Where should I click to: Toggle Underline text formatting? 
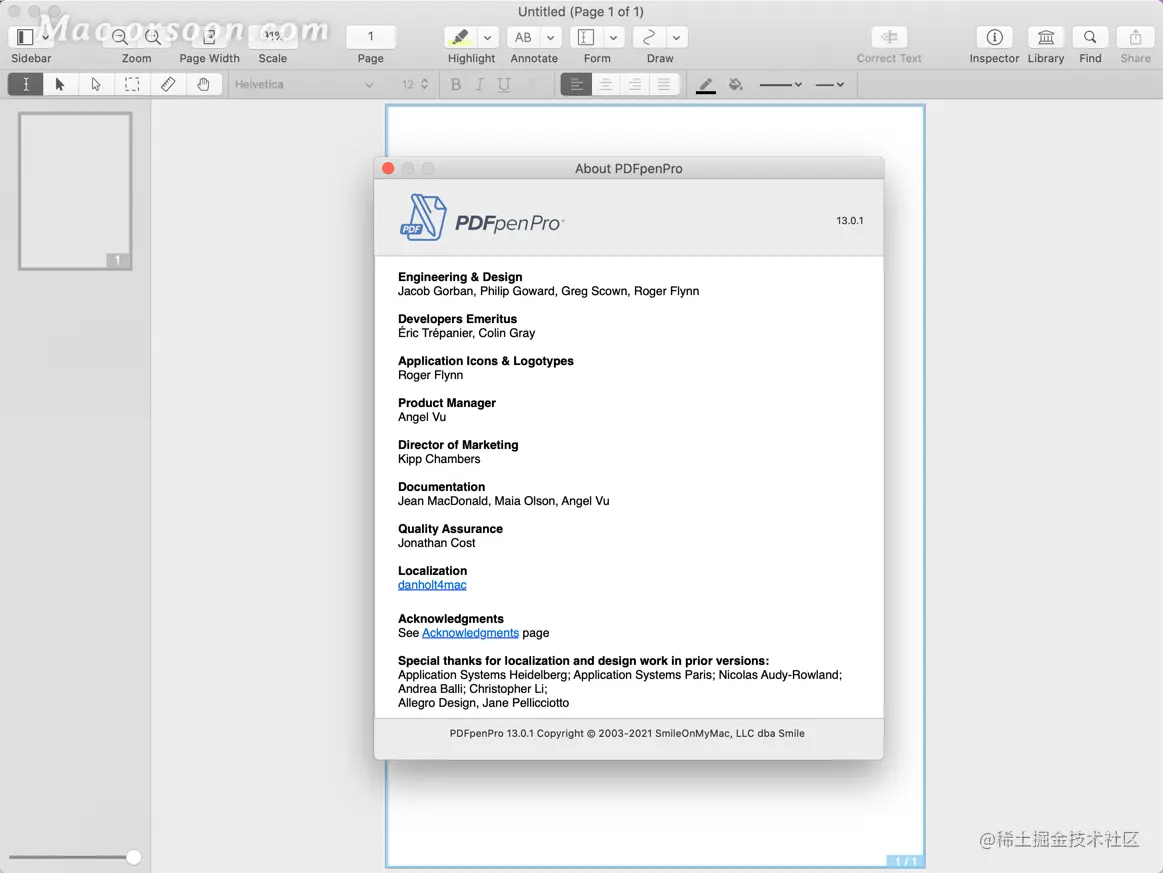(x=504, y=85)
